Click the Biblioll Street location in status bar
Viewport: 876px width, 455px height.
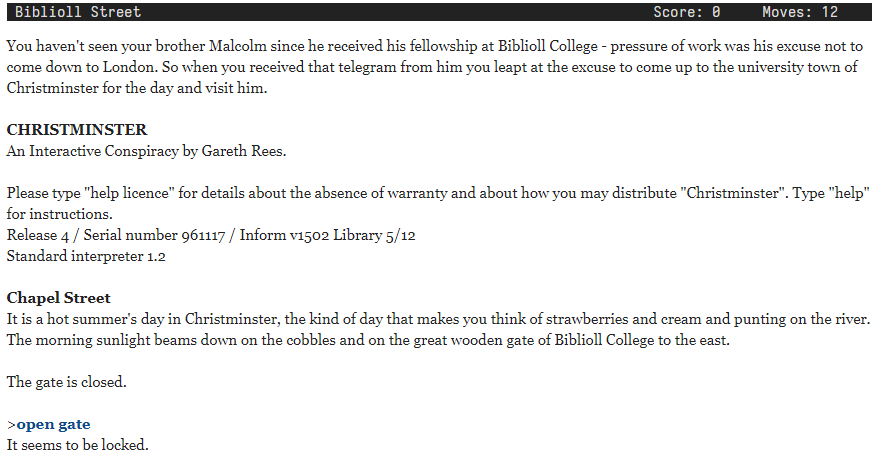[78, 12]
